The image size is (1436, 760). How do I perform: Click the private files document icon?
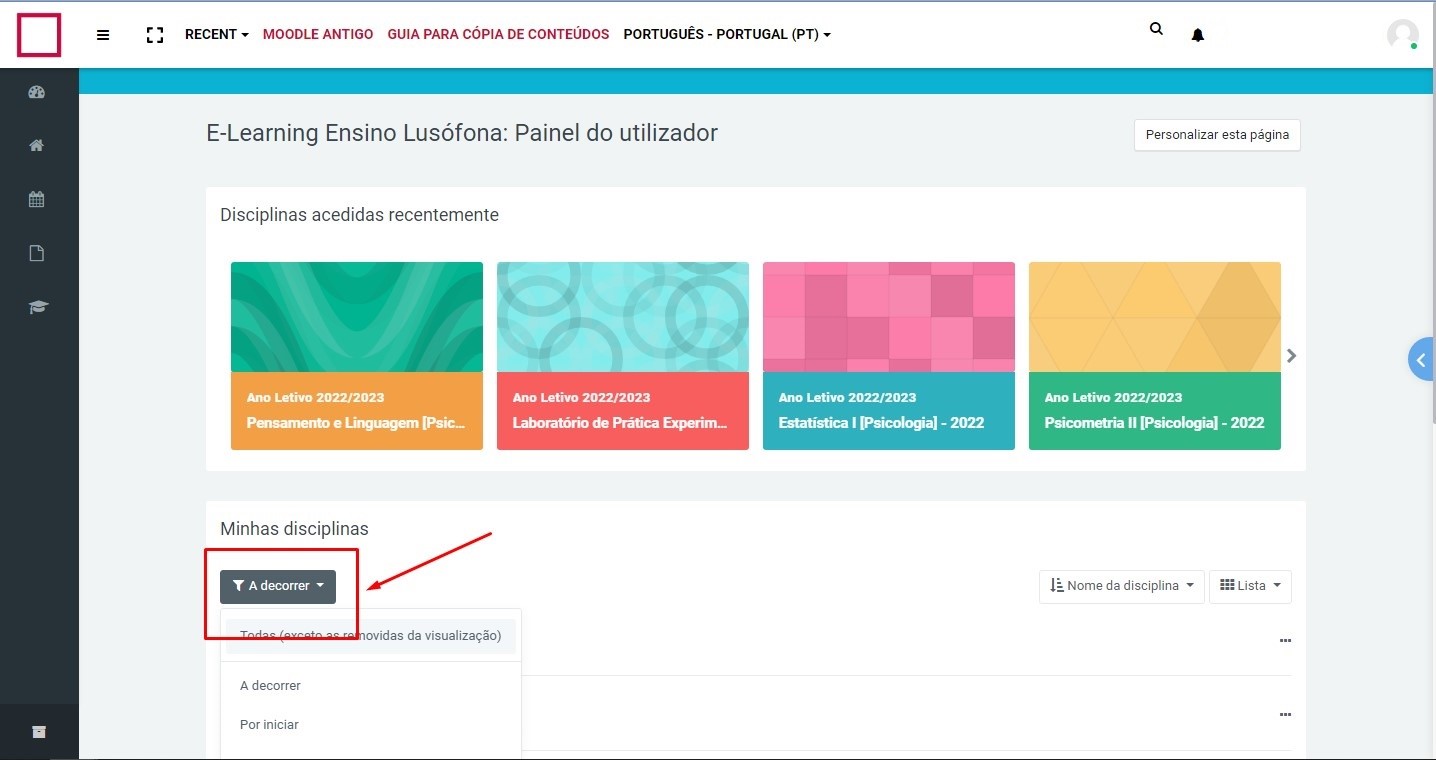click(x=37, y=253)
